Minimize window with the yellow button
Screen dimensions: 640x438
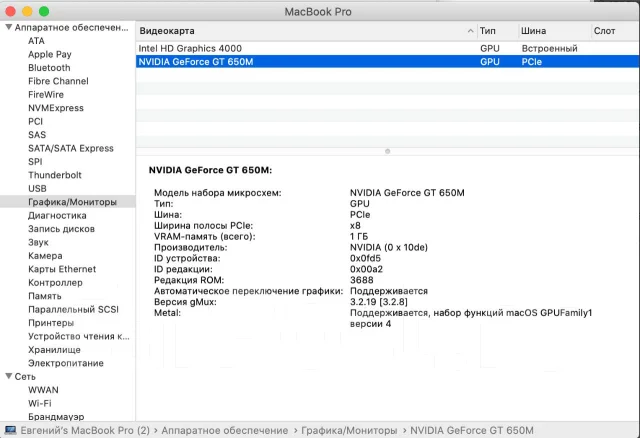(27, 11)
